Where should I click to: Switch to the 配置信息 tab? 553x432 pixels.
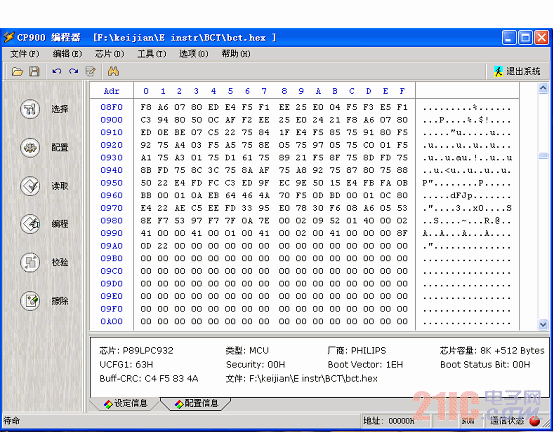pyautogui.click(x=196, y=403)
